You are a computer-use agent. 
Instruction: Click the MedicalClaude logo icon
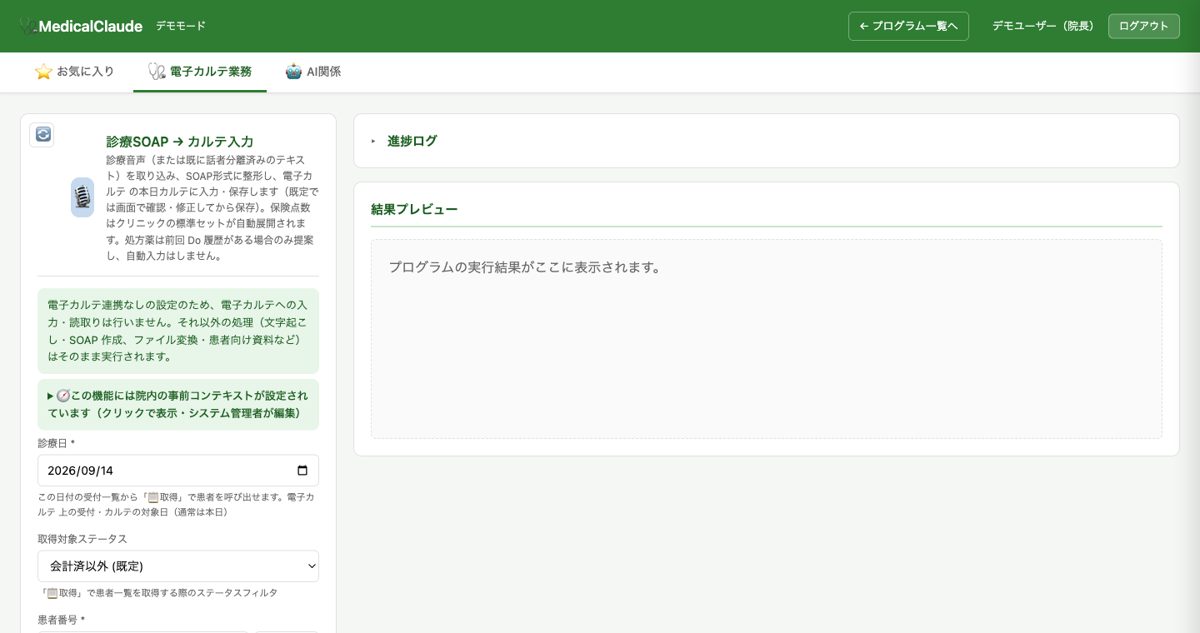pyautogui.click(x=27, y=27)
